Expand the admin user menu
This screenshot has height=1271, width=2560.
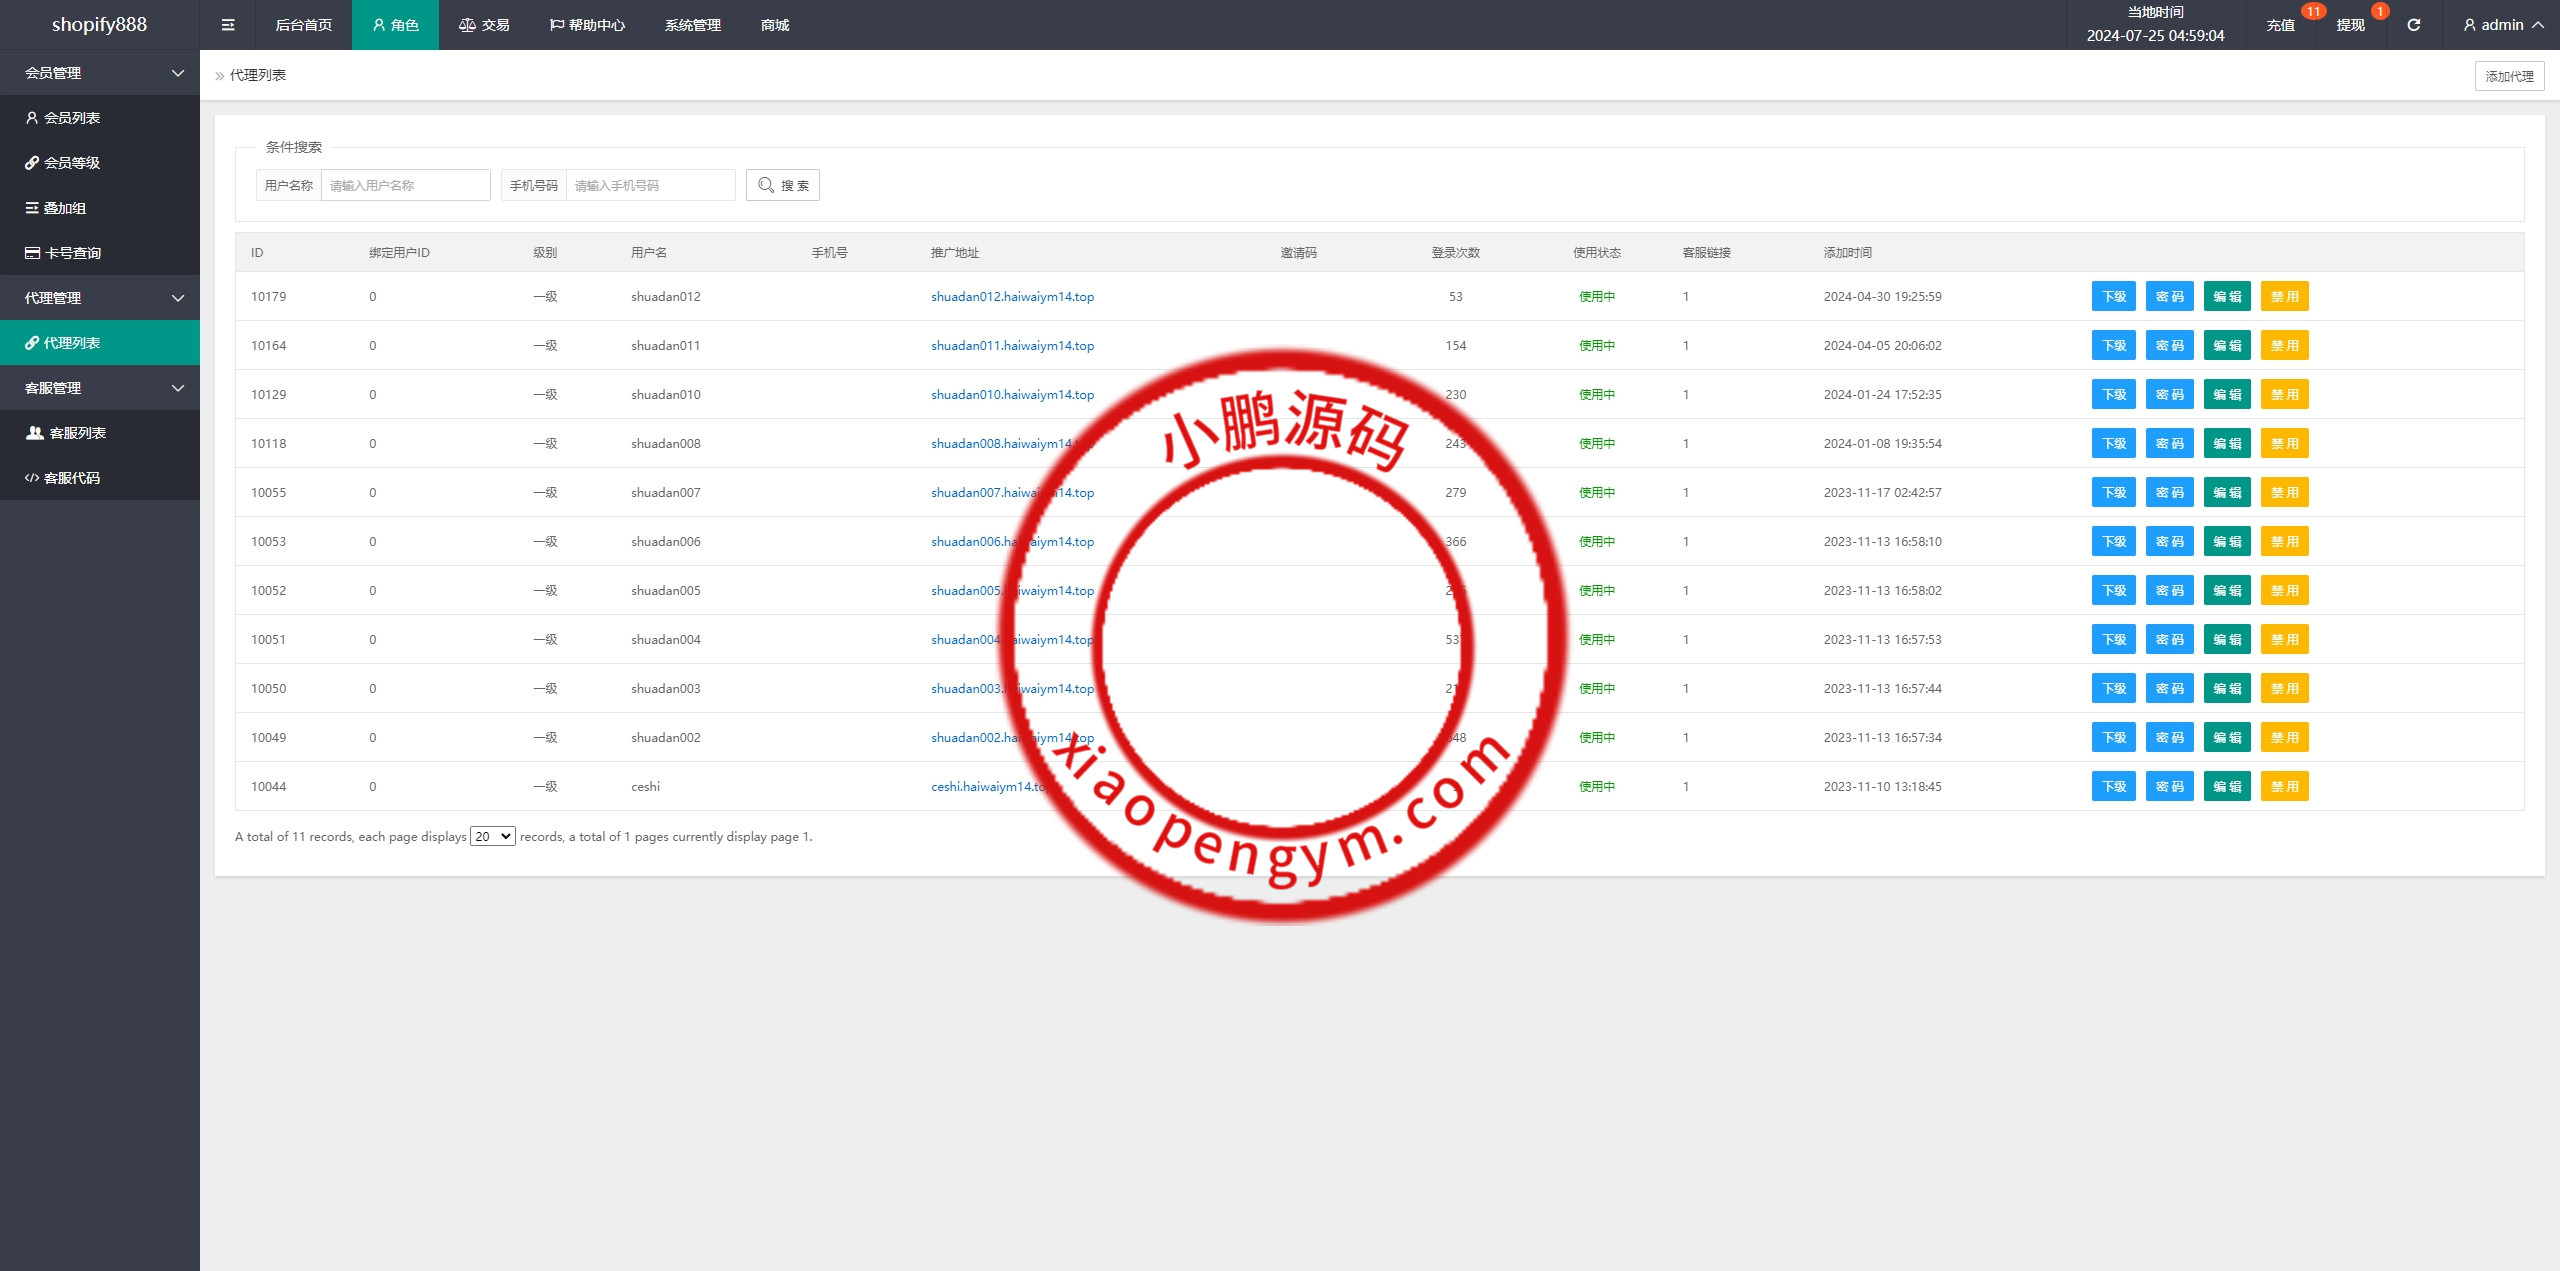pos(2504,25)
